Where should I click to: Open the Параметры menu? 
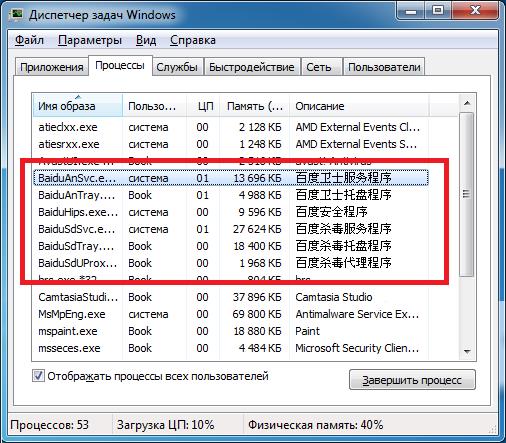click(x=90, y=40)
